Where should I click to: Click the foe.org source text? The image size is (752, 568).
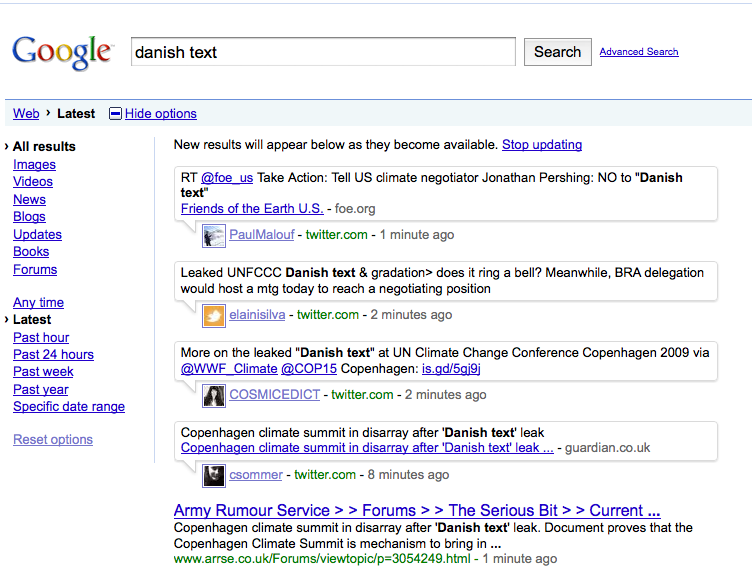pos(355,209)
